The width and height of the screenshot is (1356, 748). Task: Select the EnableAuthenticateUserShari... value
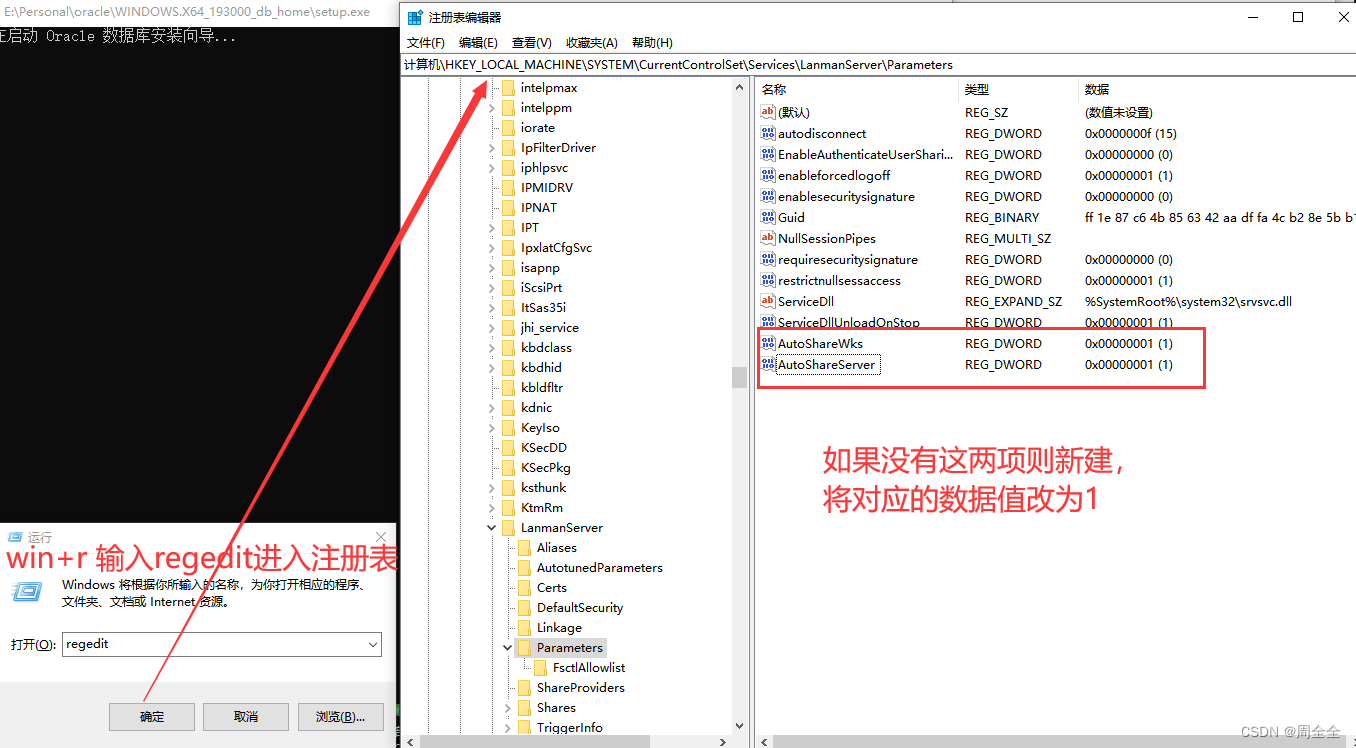coord(866,155)
